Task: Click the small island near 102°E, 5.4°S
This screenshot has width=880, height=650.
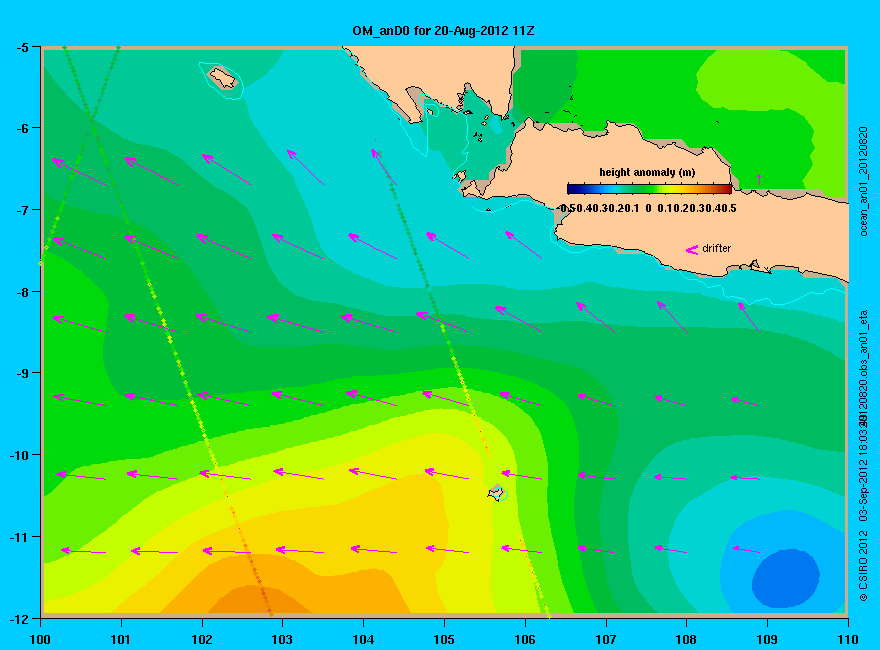Action: (x=223, y=77)
